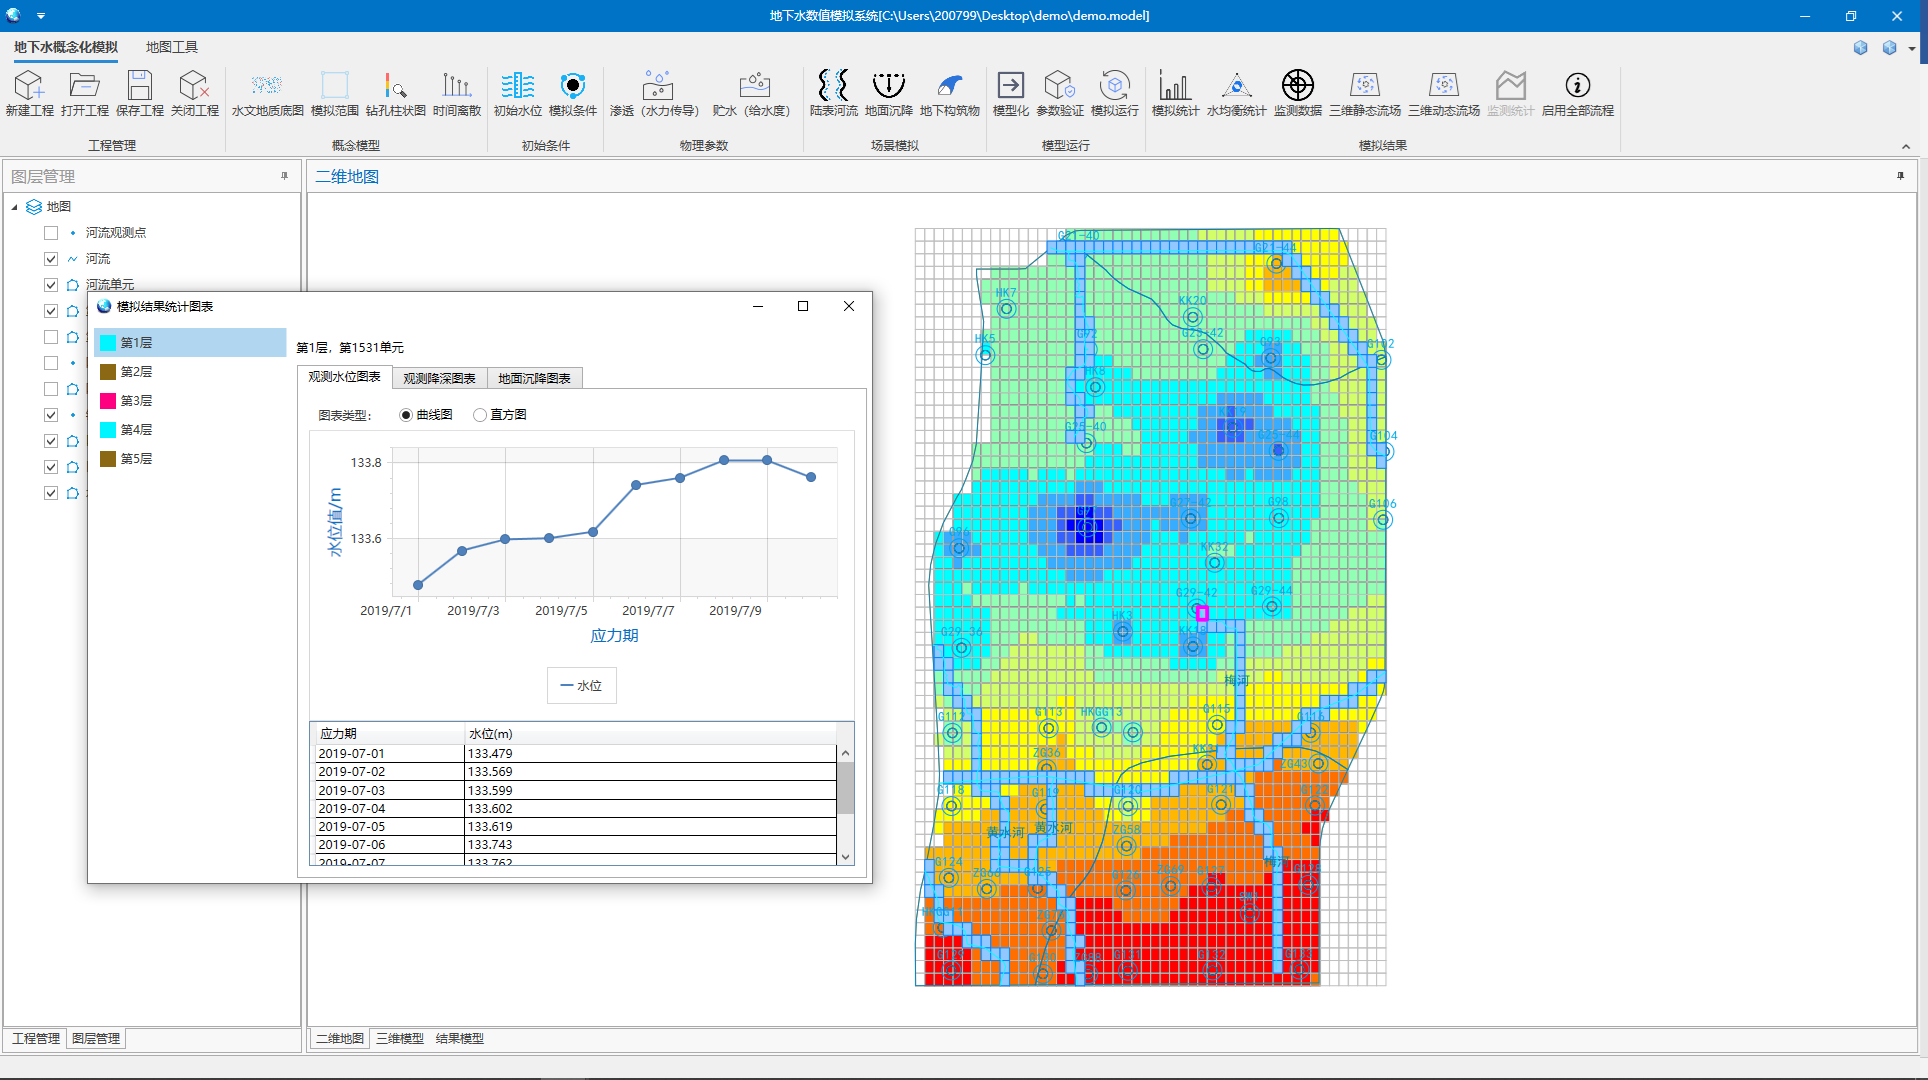
Task: Click the table scrollbar down arrow
Action: pyautogui.click(x=846, y=857)
